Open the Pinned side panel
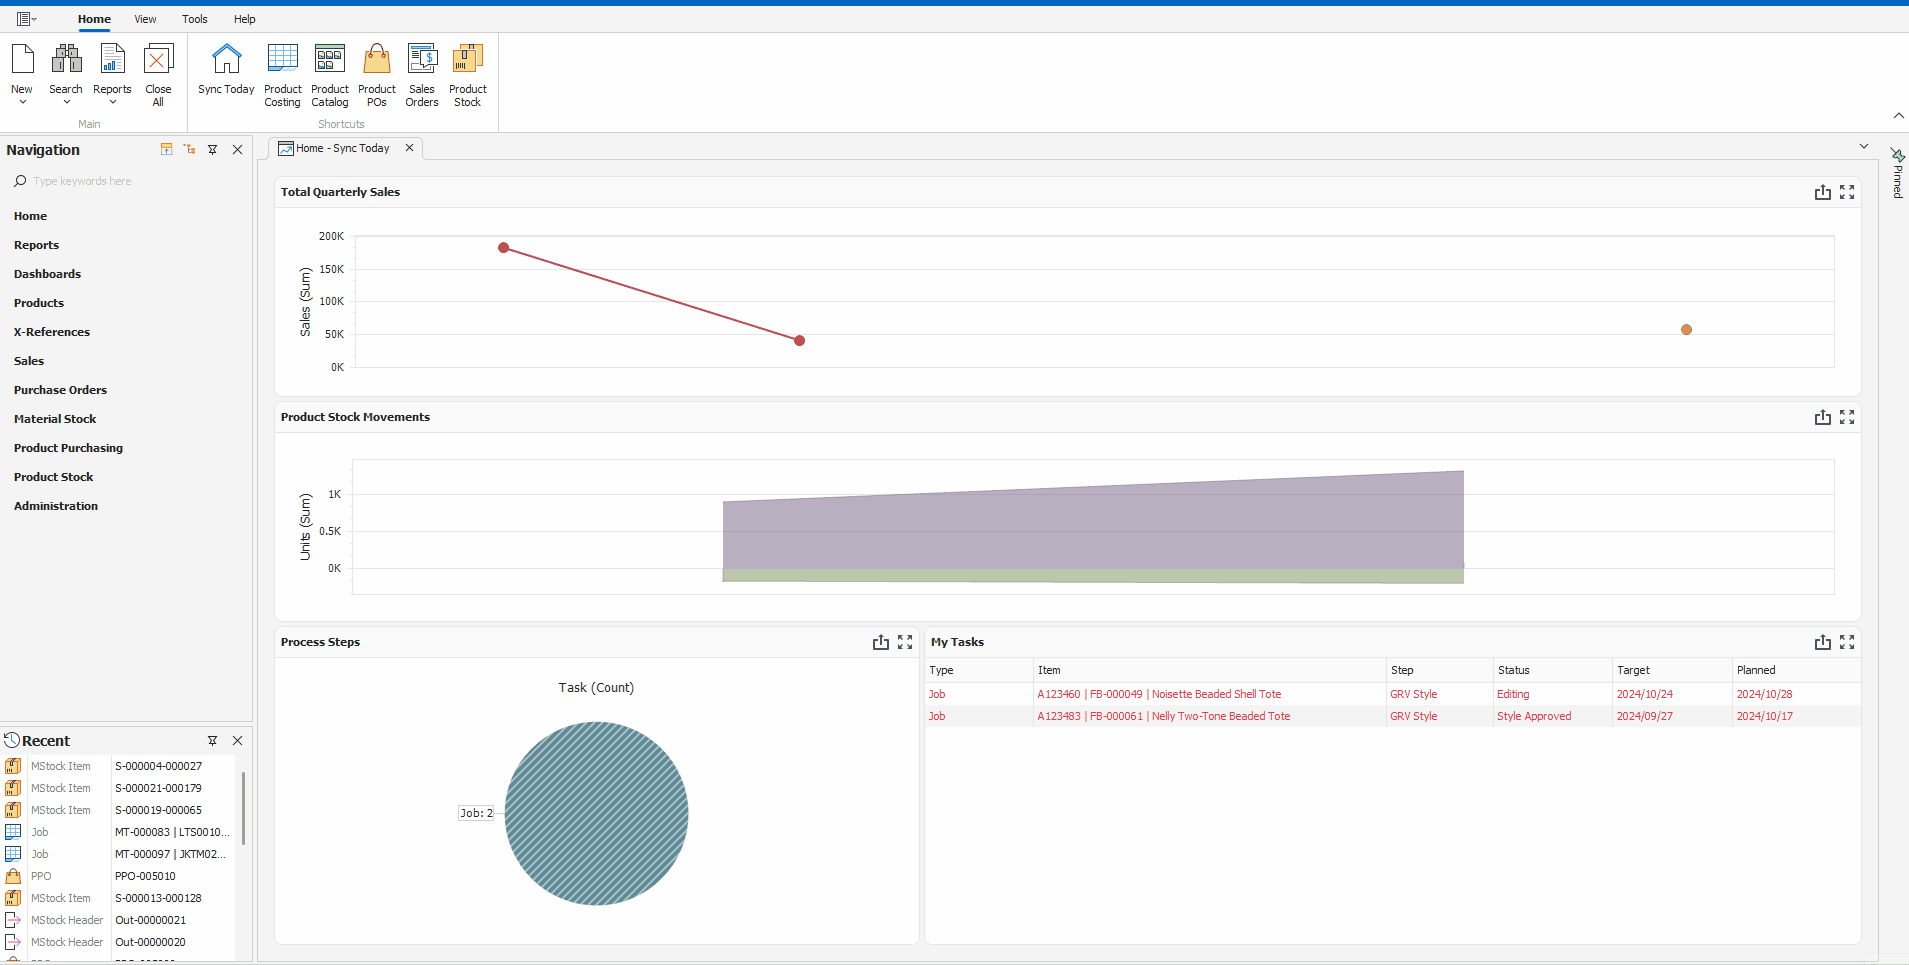This screenshot has height=965, width=1909. [1897, 173]
